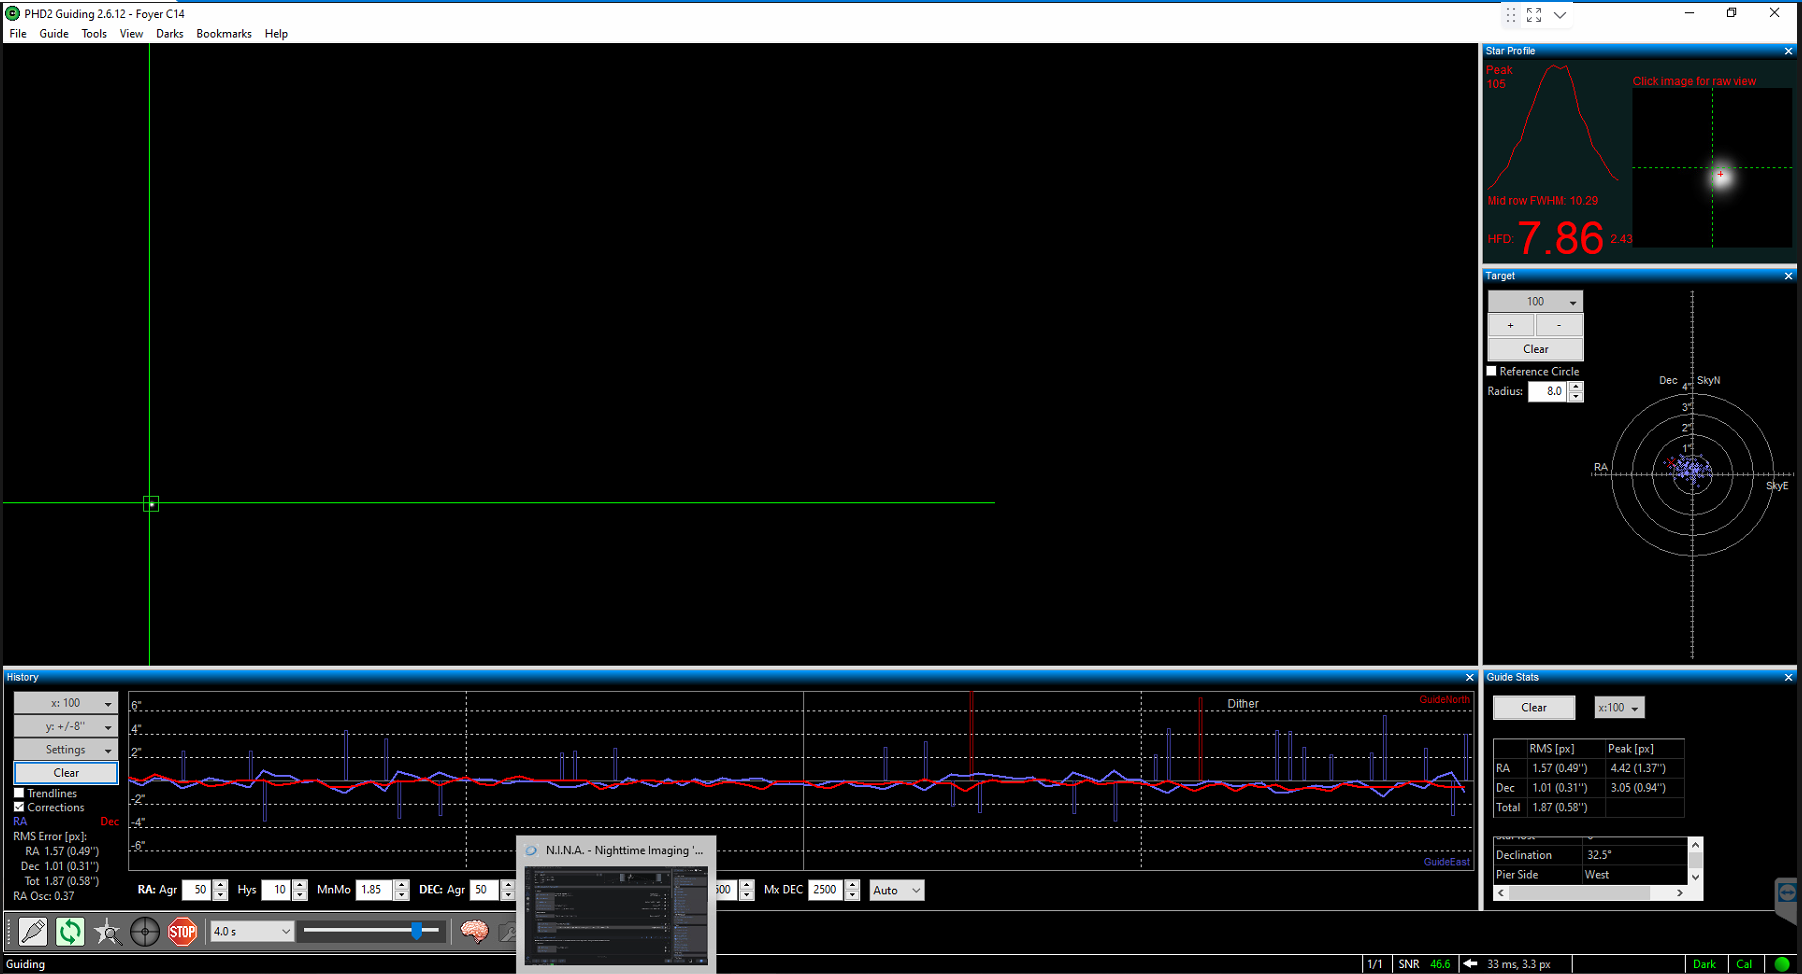Enable the Trendlines checkbox
Viewport: 1802px width, 974px height.
[19, 793]
